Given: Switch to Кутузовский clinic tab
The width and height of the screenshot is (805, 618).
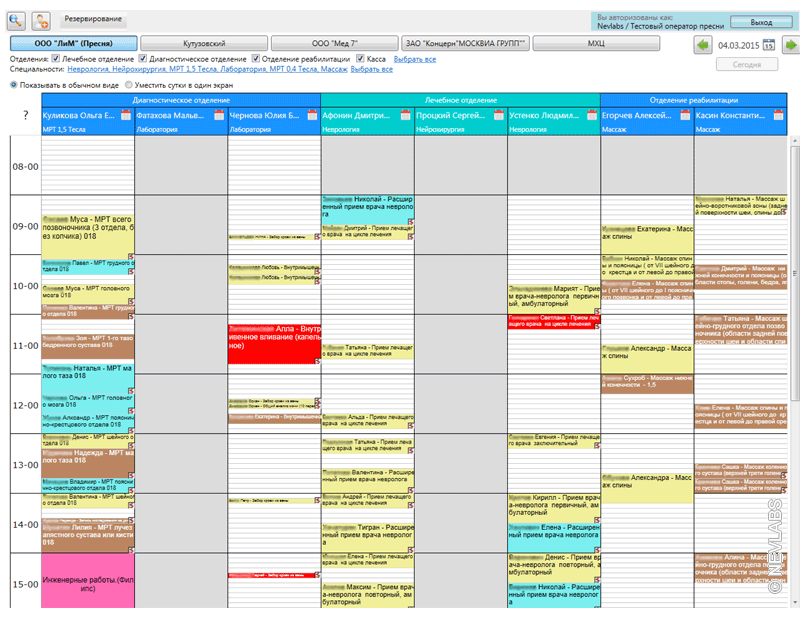Looking at the screenshot, I should [x=204, y=44].
